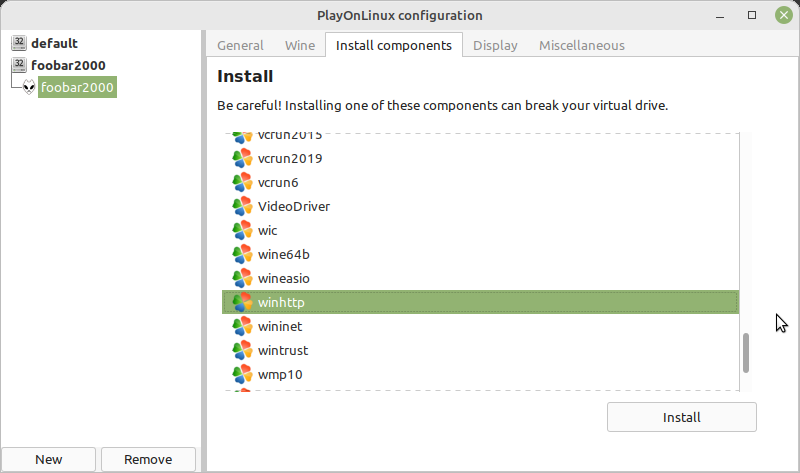Click the wineasio component icon
Image resolution: width=800 pixels, height=473 pixels.
click(242, 278)
